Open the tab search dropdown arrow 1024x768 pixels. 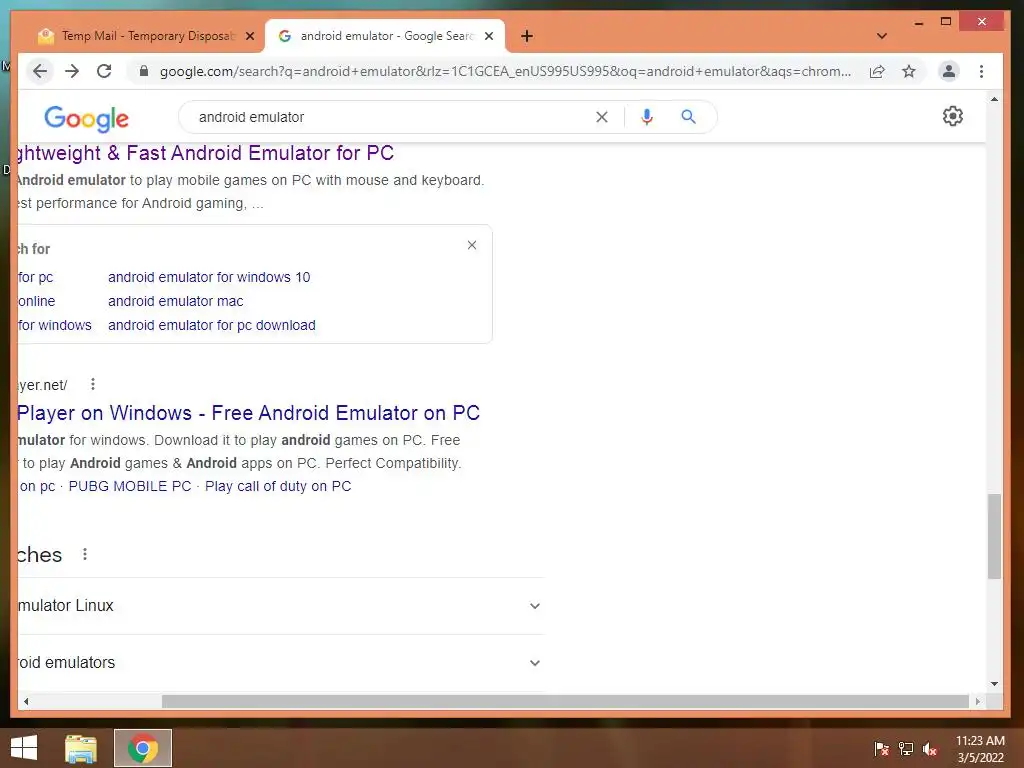click(x=882, y=36)
